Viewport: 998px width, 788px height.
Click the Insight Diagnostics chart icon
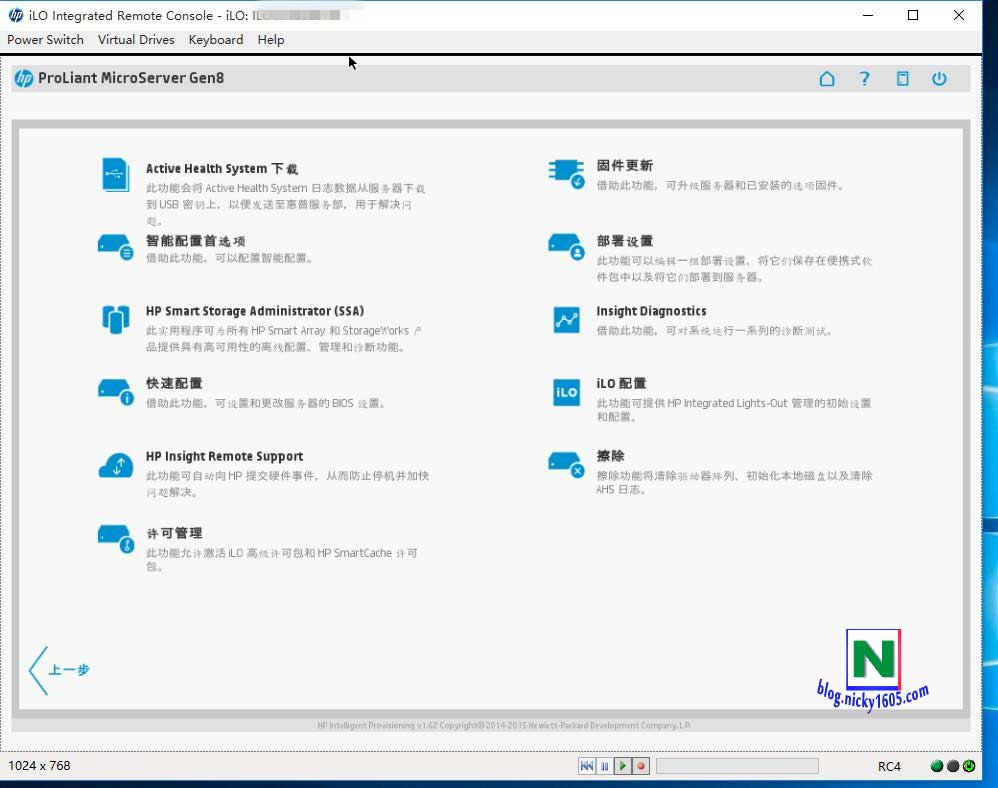(x=566, y=320)
